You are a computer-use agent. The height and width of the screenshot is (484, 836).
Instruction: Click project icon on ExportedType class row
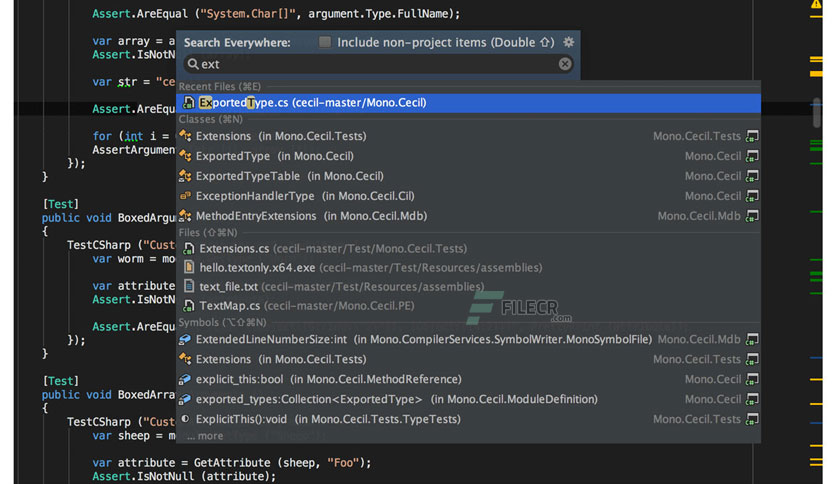[752, 156]
